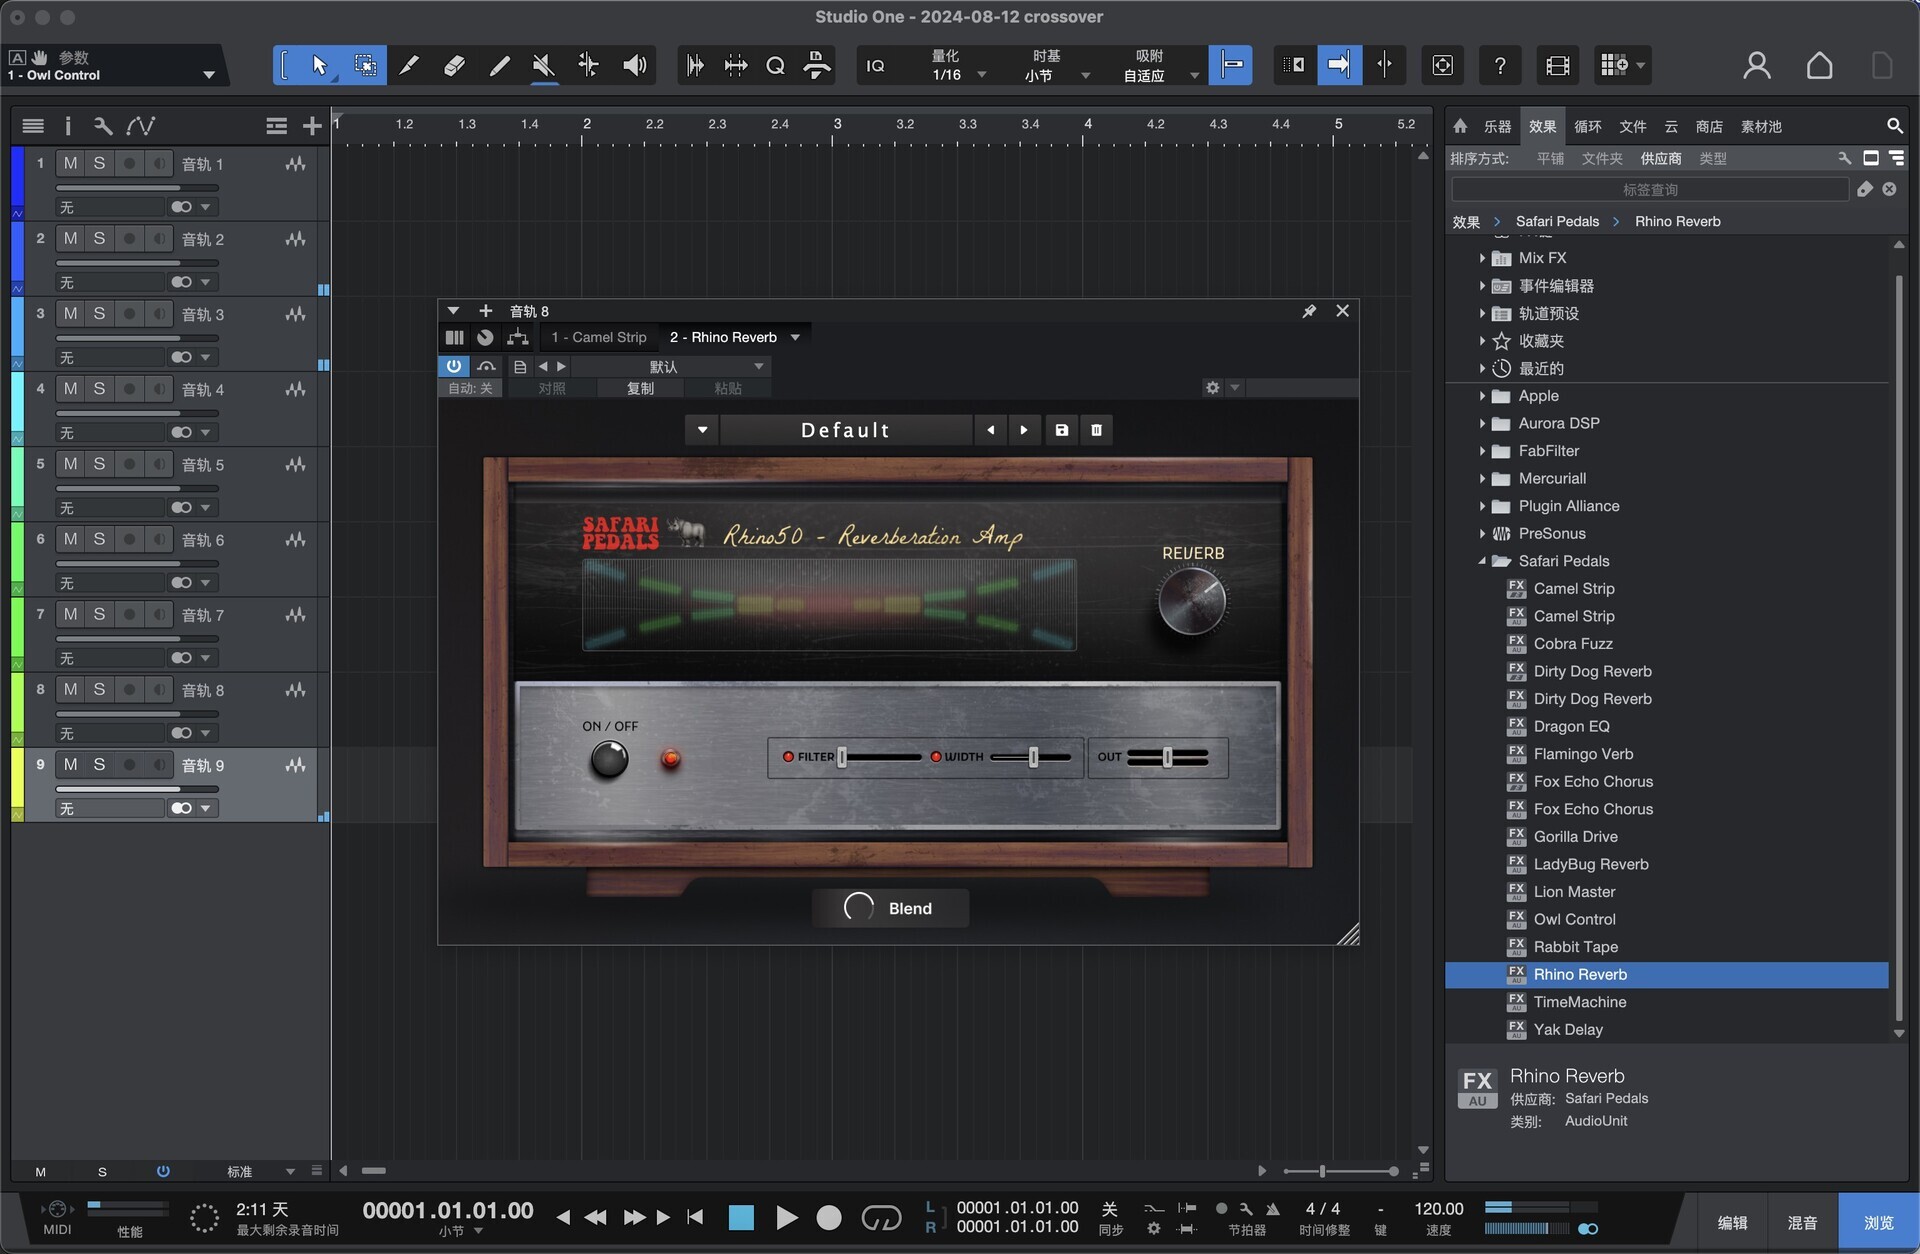The width and height of the screenshot is (1920, 1254).
Task: Click the Blend button below the amp
Action: [890, 908]
